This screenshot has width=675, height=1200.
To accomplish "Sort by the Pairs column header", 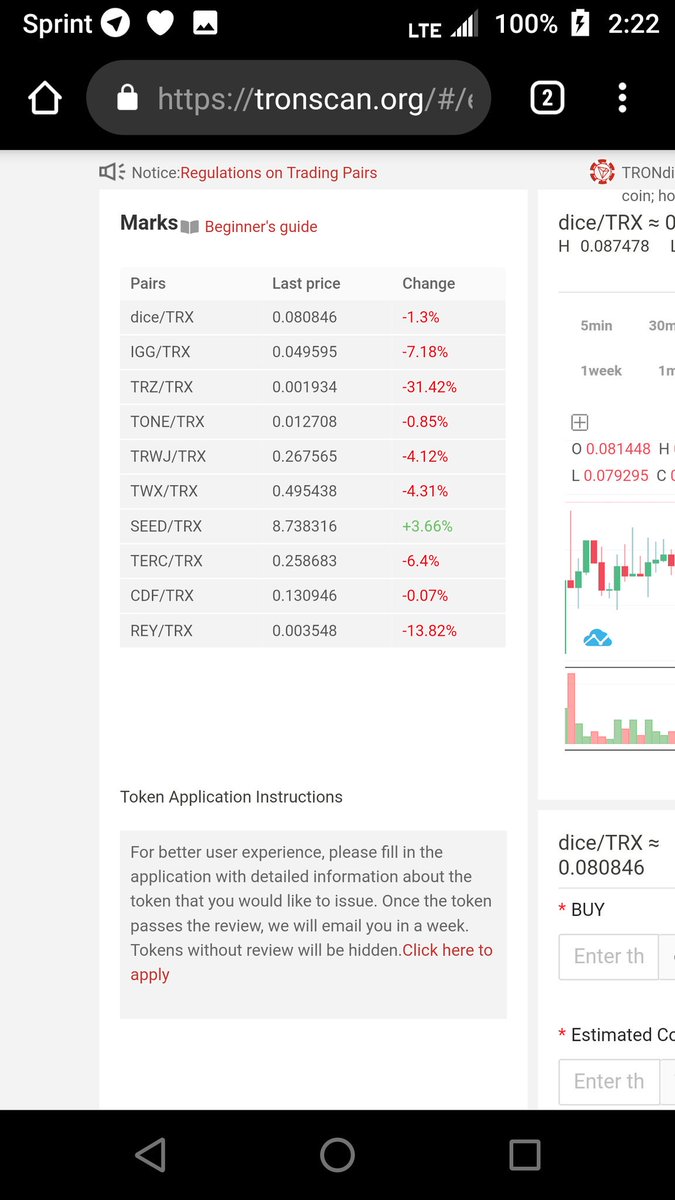I will 148,283.
